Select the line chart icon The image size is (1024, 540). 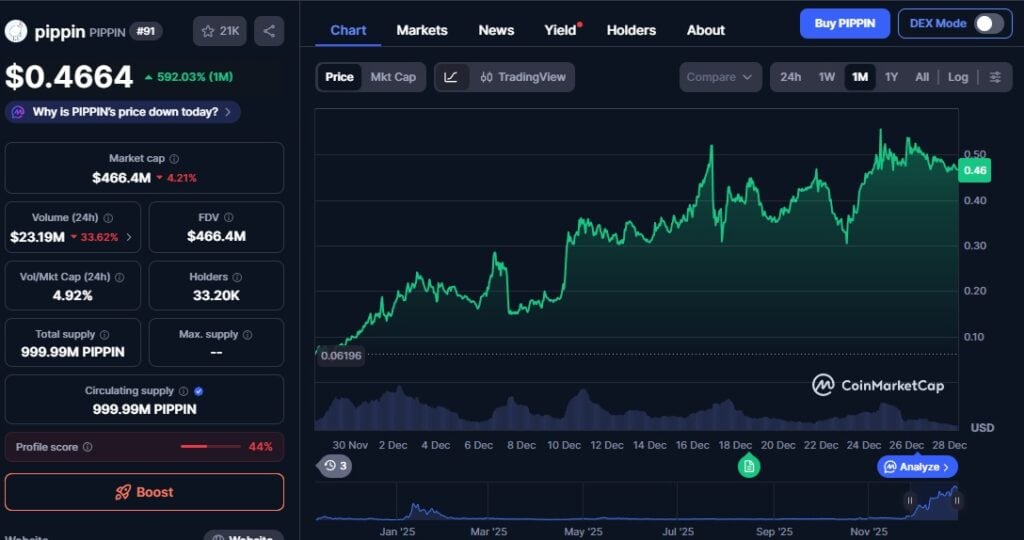pos(451,77)
